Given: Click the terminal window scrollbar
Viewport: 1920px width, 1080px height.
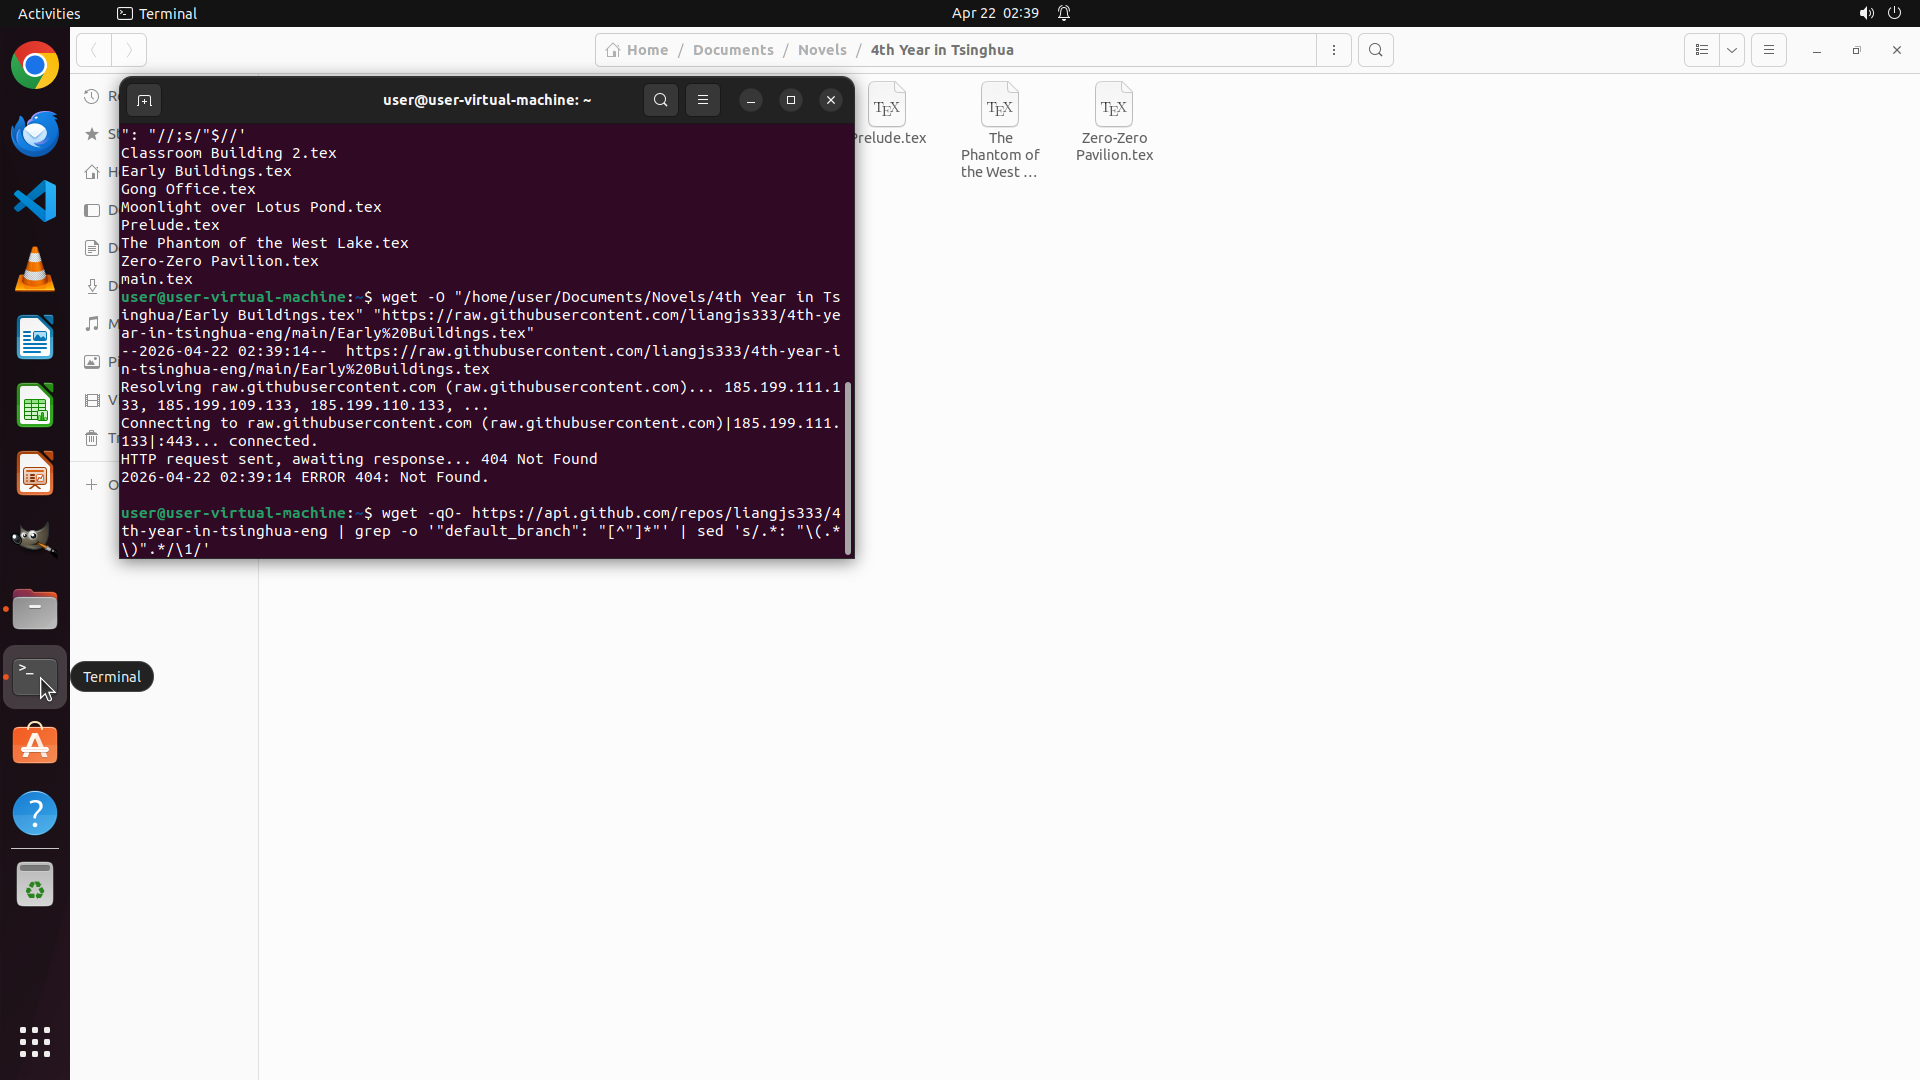Looking at the screenshot, I should tap(848, 467).
